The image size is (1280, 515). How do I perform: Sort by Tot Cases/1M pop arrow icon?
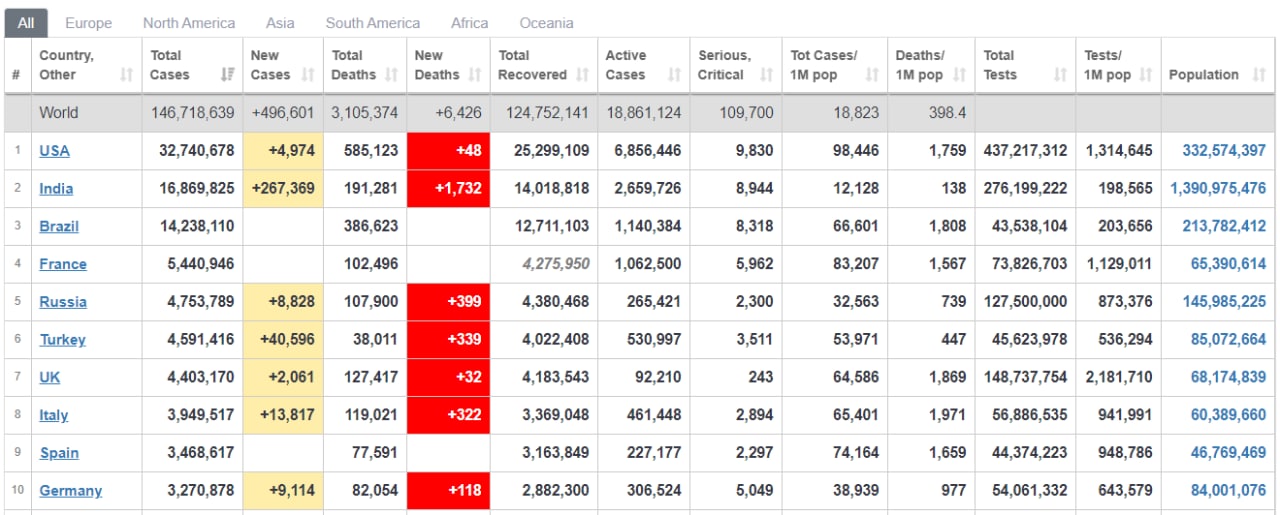[x=872, y=75]
